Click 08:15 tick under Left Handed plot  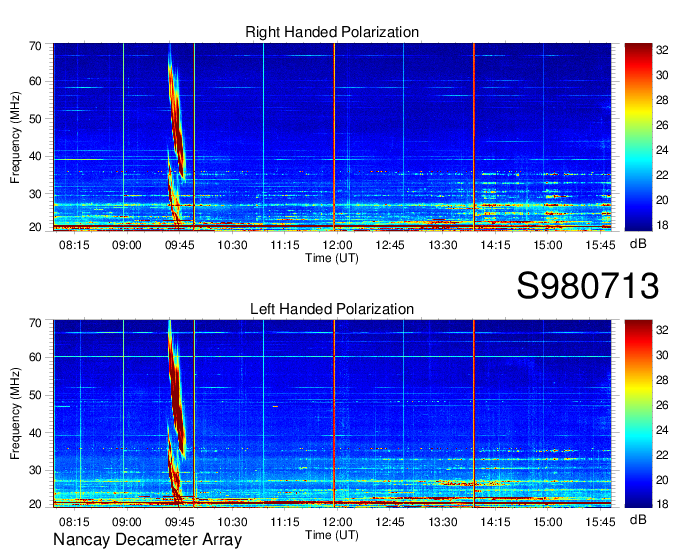click(x=74, y=522)
